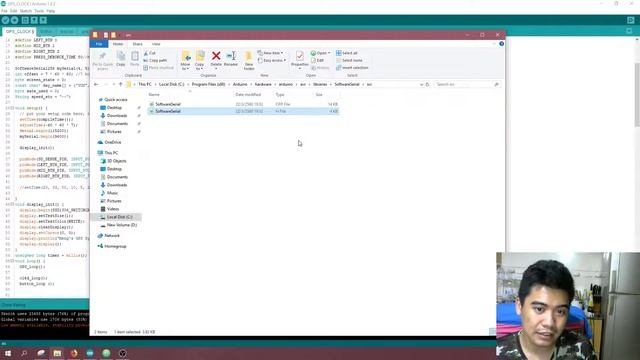Click Select none in Select group

tap(349, 60)
